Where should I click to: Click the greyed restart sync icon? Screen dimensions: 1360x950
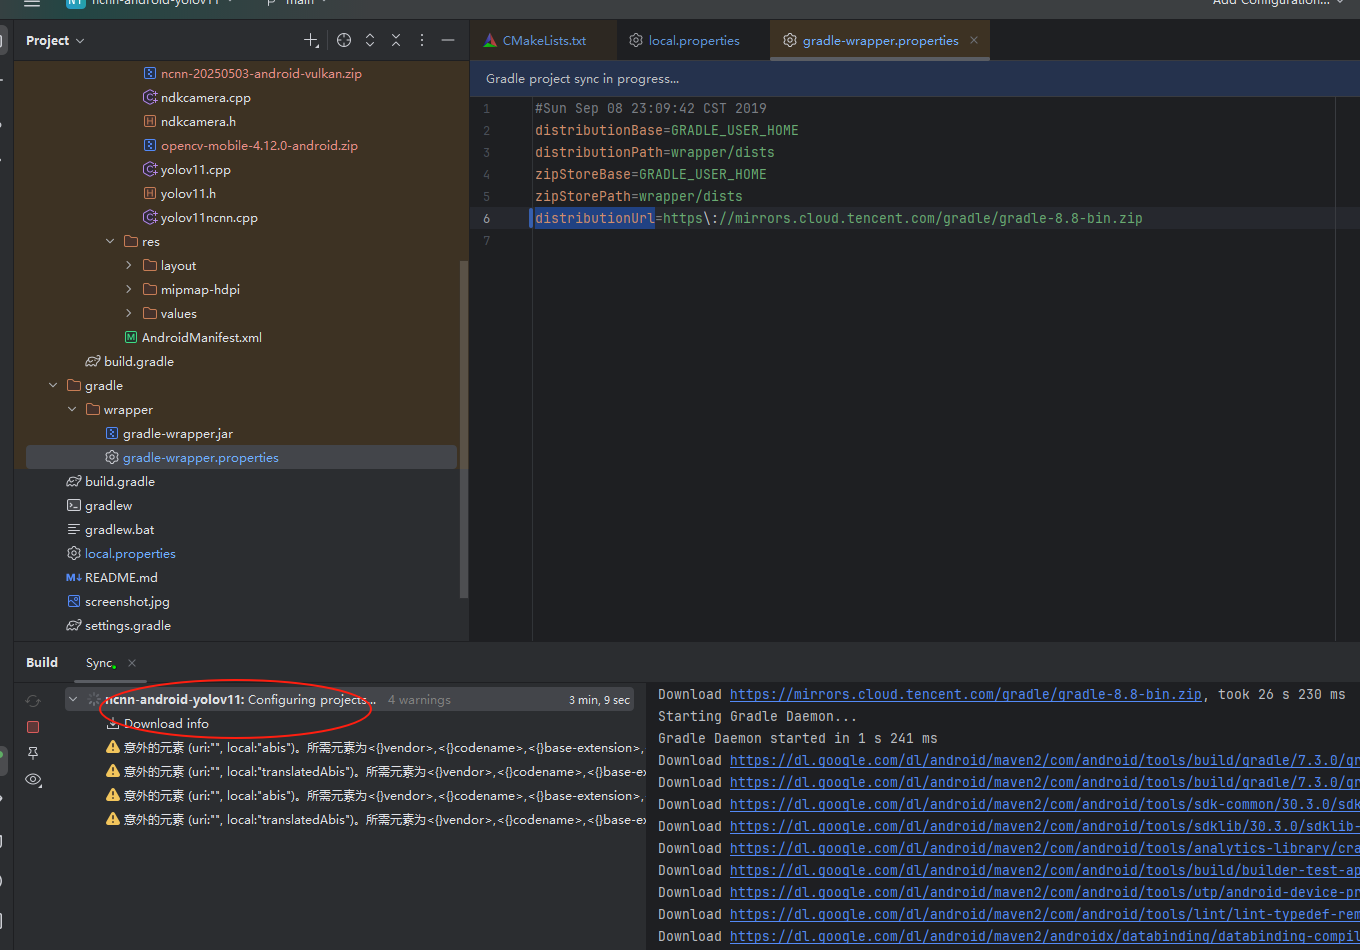pyautogui.click(x=33, y=701)
